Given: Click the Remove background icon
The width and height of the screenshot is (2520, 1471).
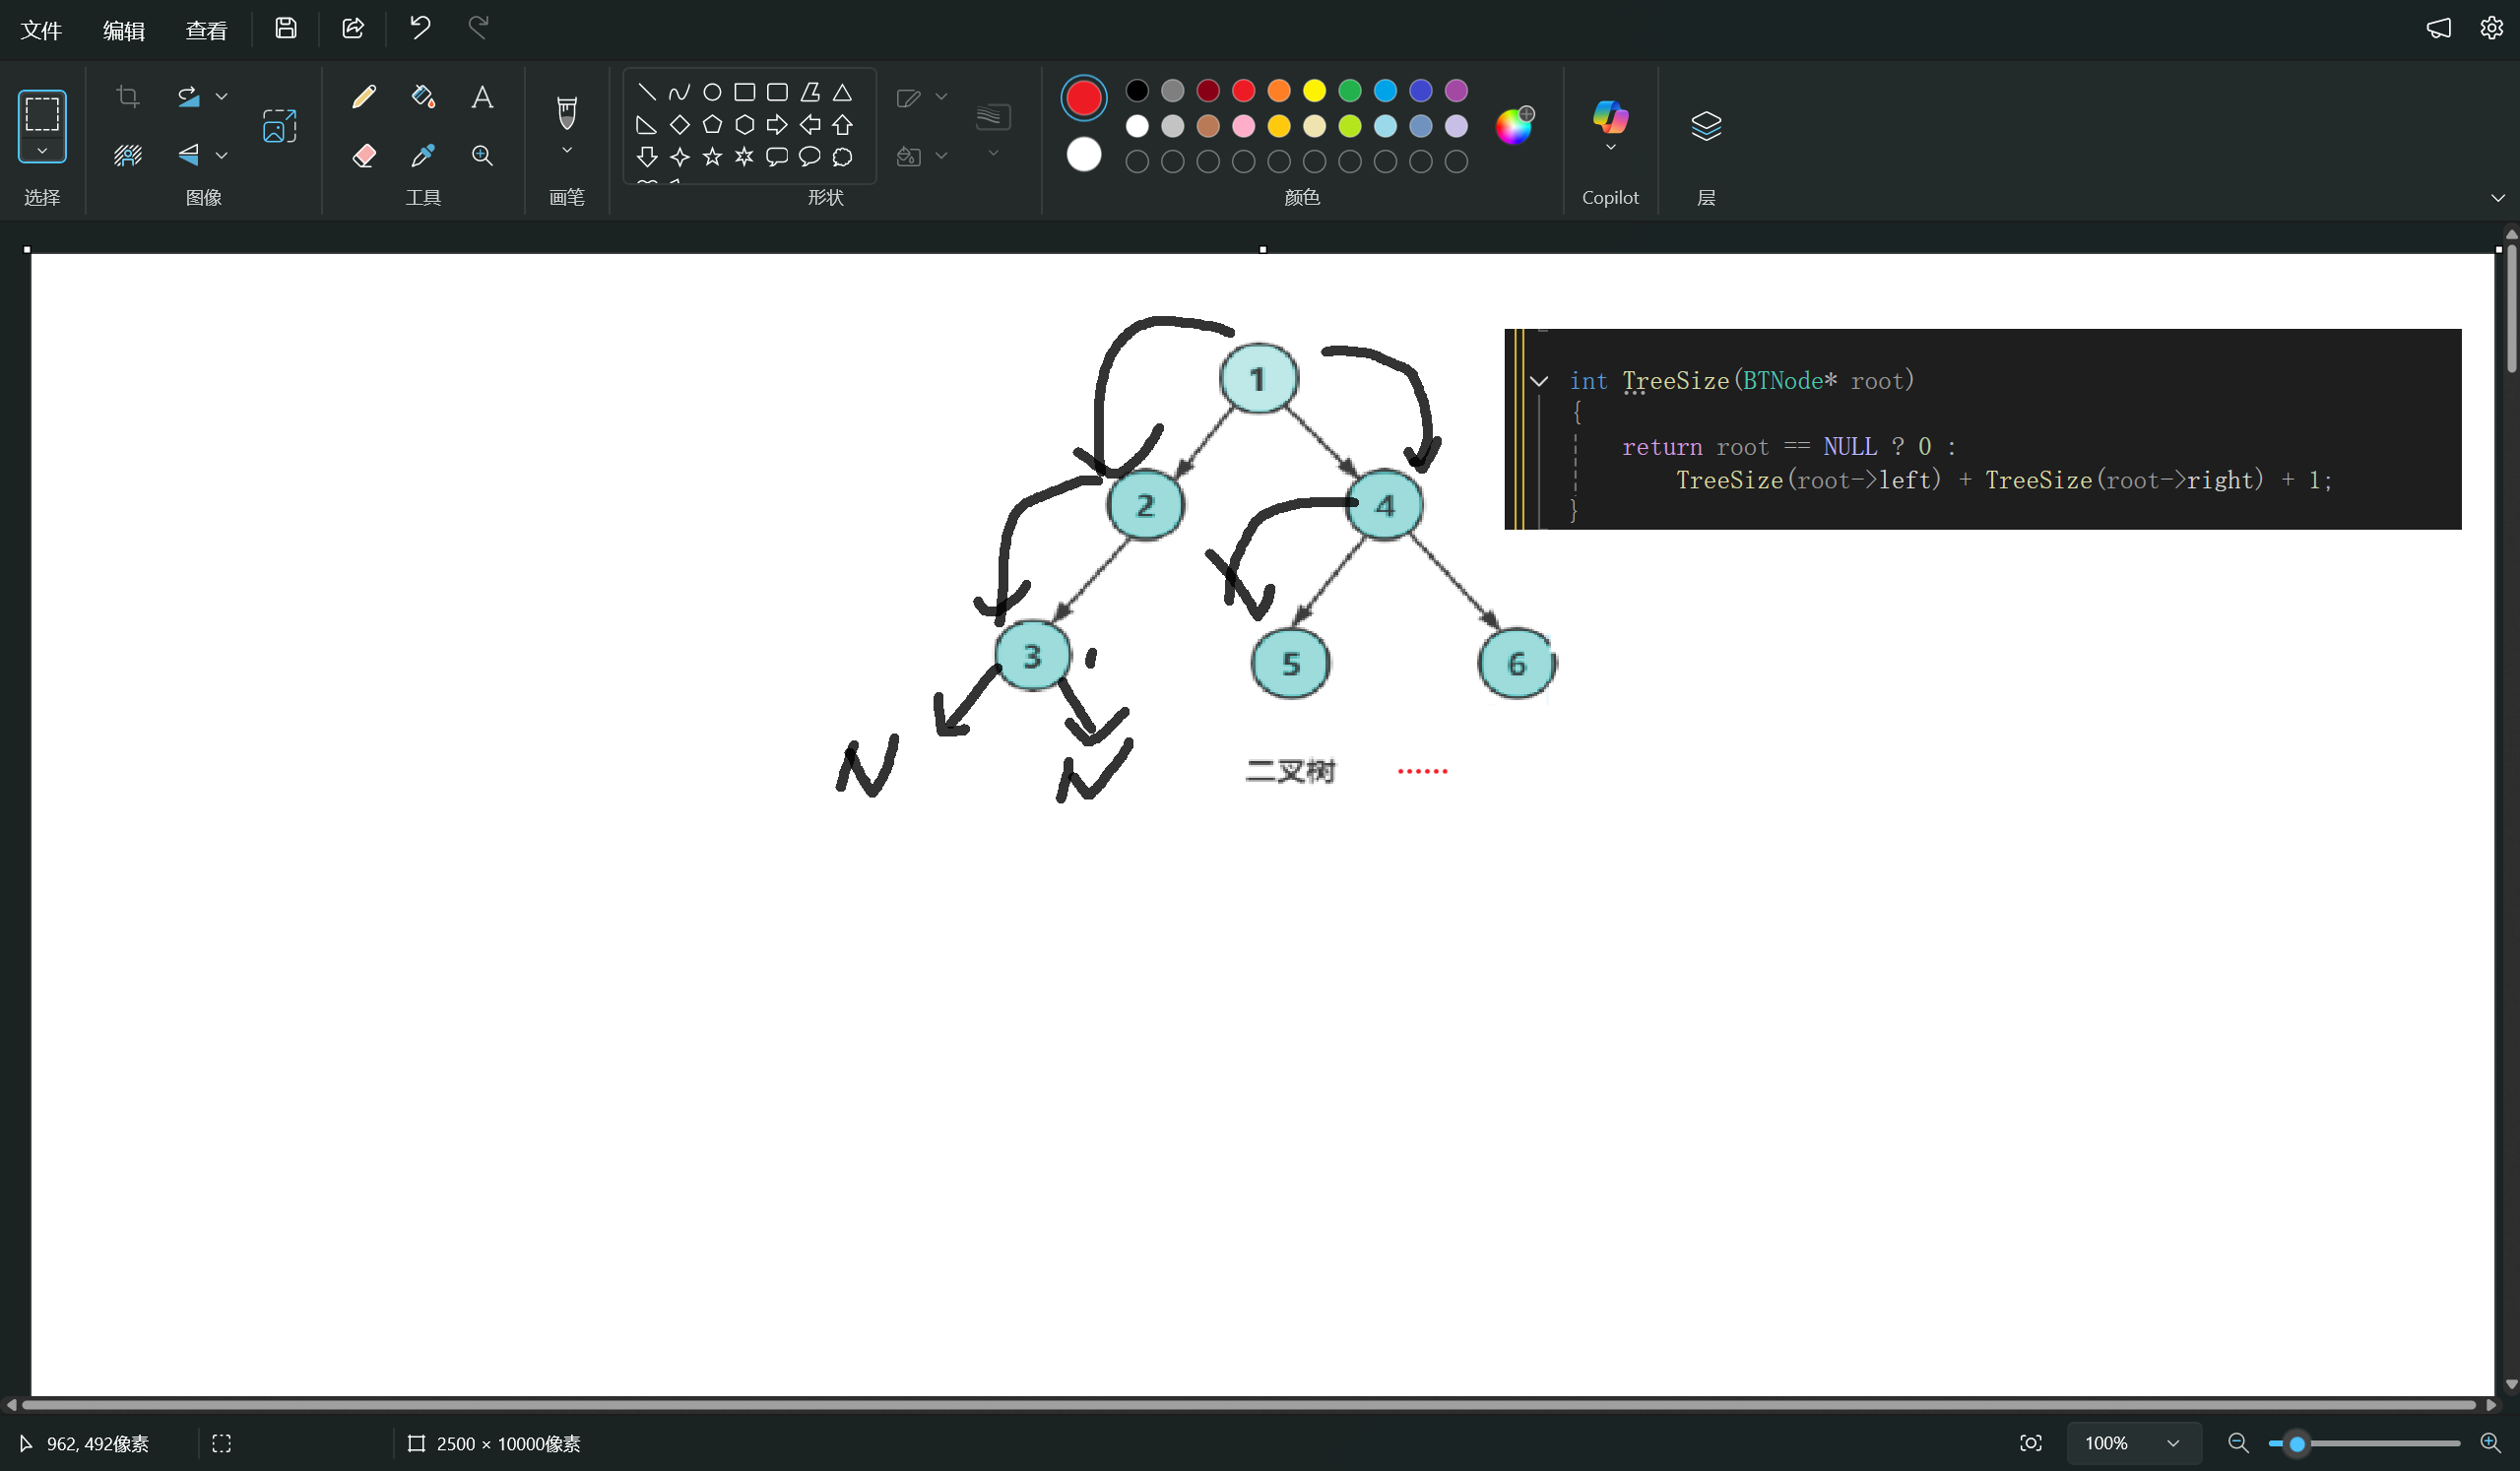Looking at the screenshot, I should coord(127,156).
